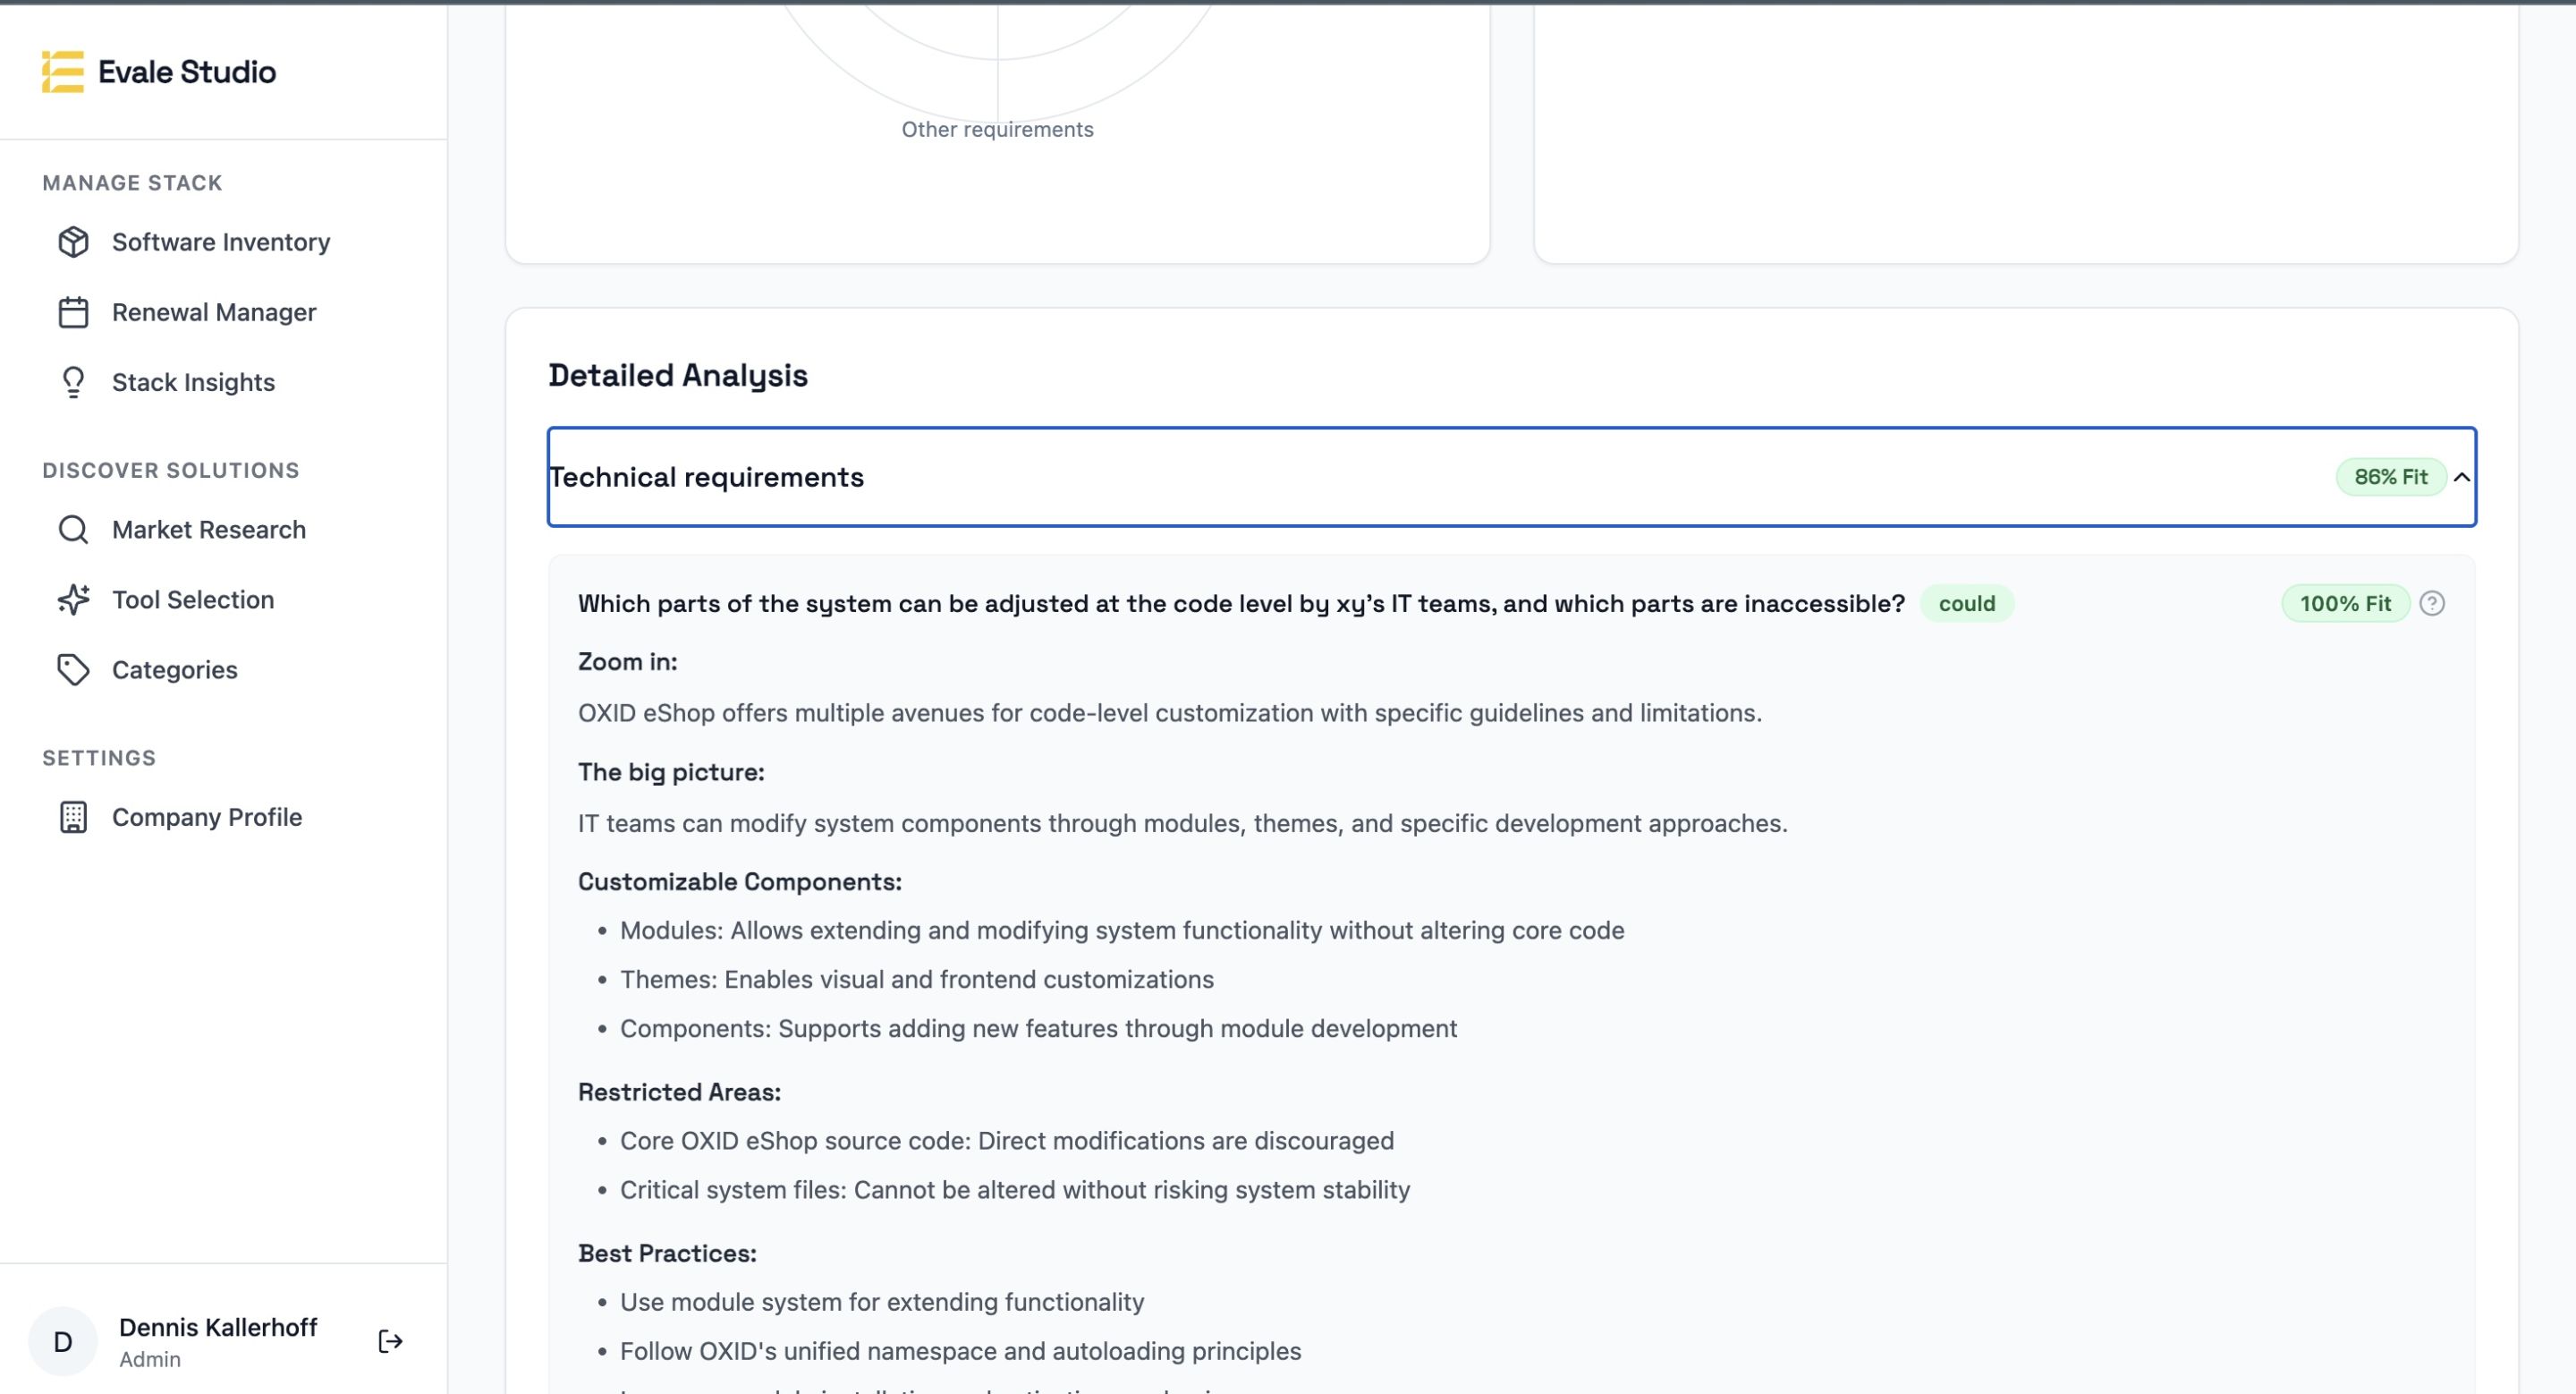Viewport: 2576px width, 1394px height.
Task: Click the 'Modules:' bullet line
Action: click(x=1122, y=931)
